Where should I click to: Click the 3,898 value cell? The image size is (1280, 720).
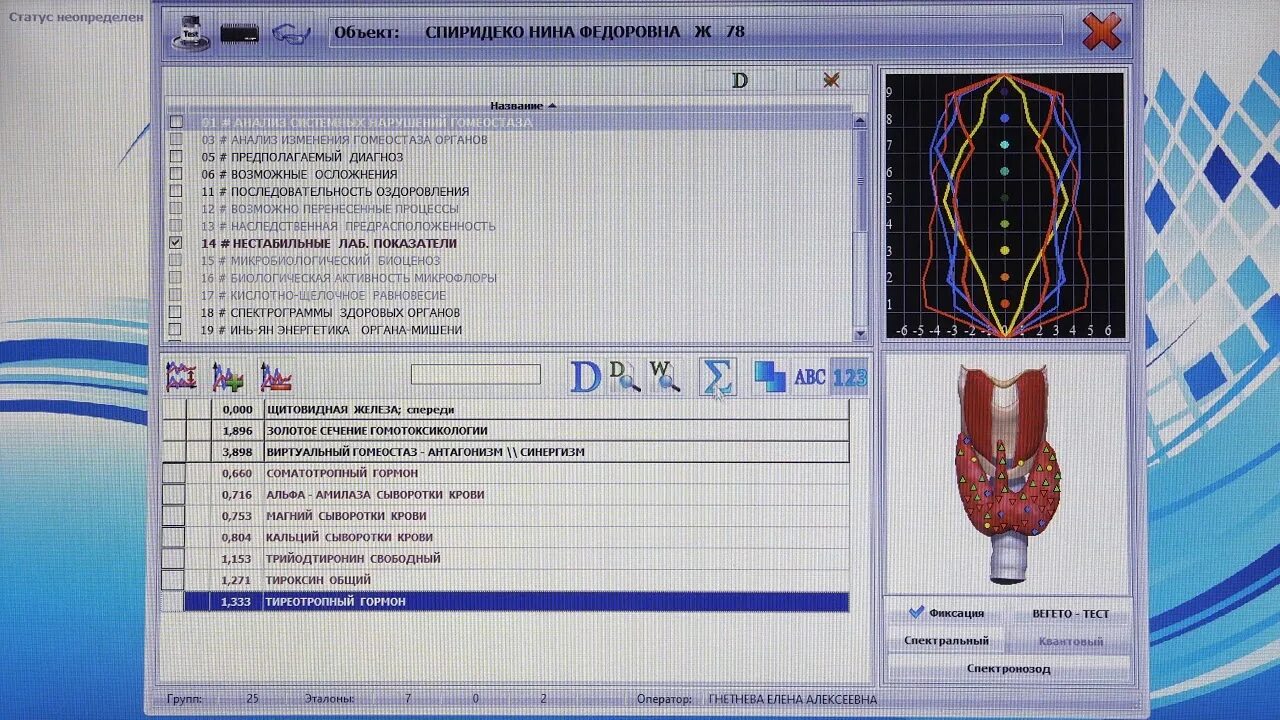(237, 452)
